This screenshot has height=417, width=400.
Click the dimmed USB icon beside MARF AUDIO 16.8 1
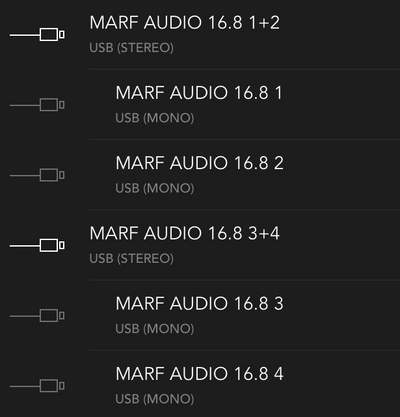(37, 105)
